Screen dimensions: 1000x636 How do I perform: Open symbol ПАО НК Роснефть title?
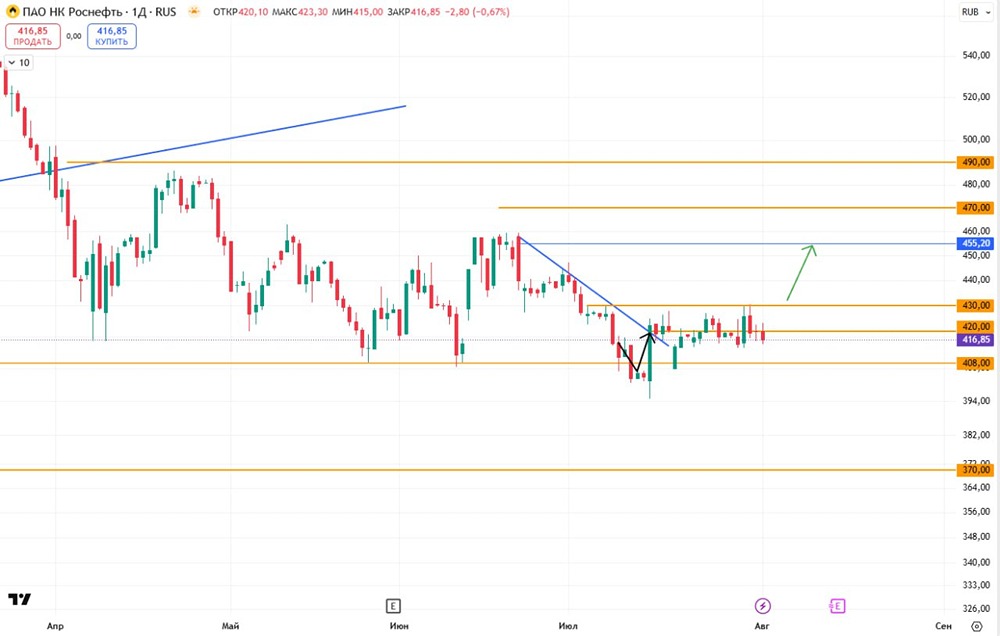click(x=99, y=11)
